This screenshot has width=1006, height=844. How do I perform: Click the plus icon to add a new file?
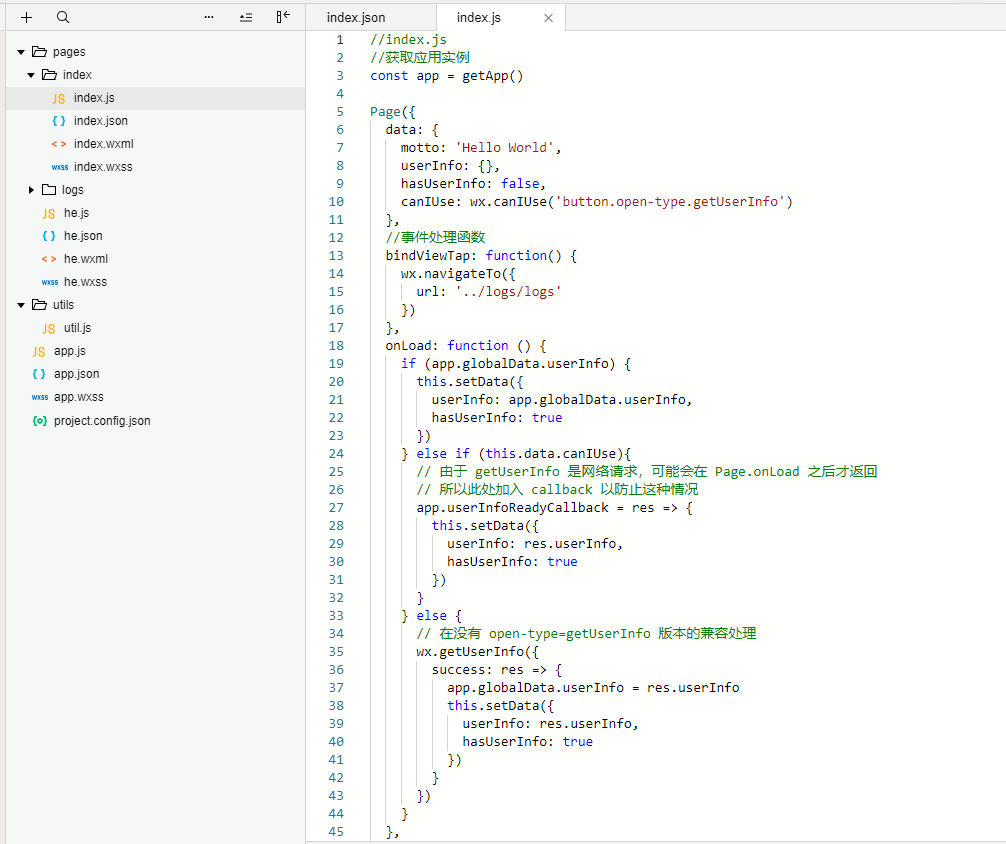pos(27,18)
